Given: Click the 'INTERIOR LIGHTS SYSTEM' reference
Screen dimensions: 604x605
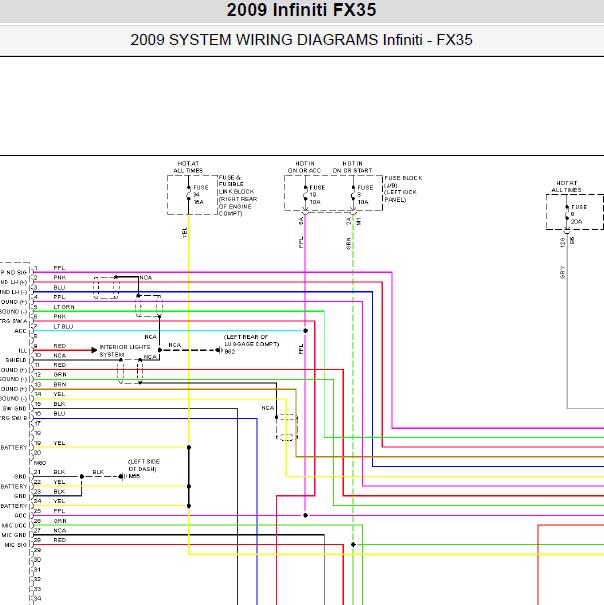Looking at the screenshot, I should [x=125, y=351].
